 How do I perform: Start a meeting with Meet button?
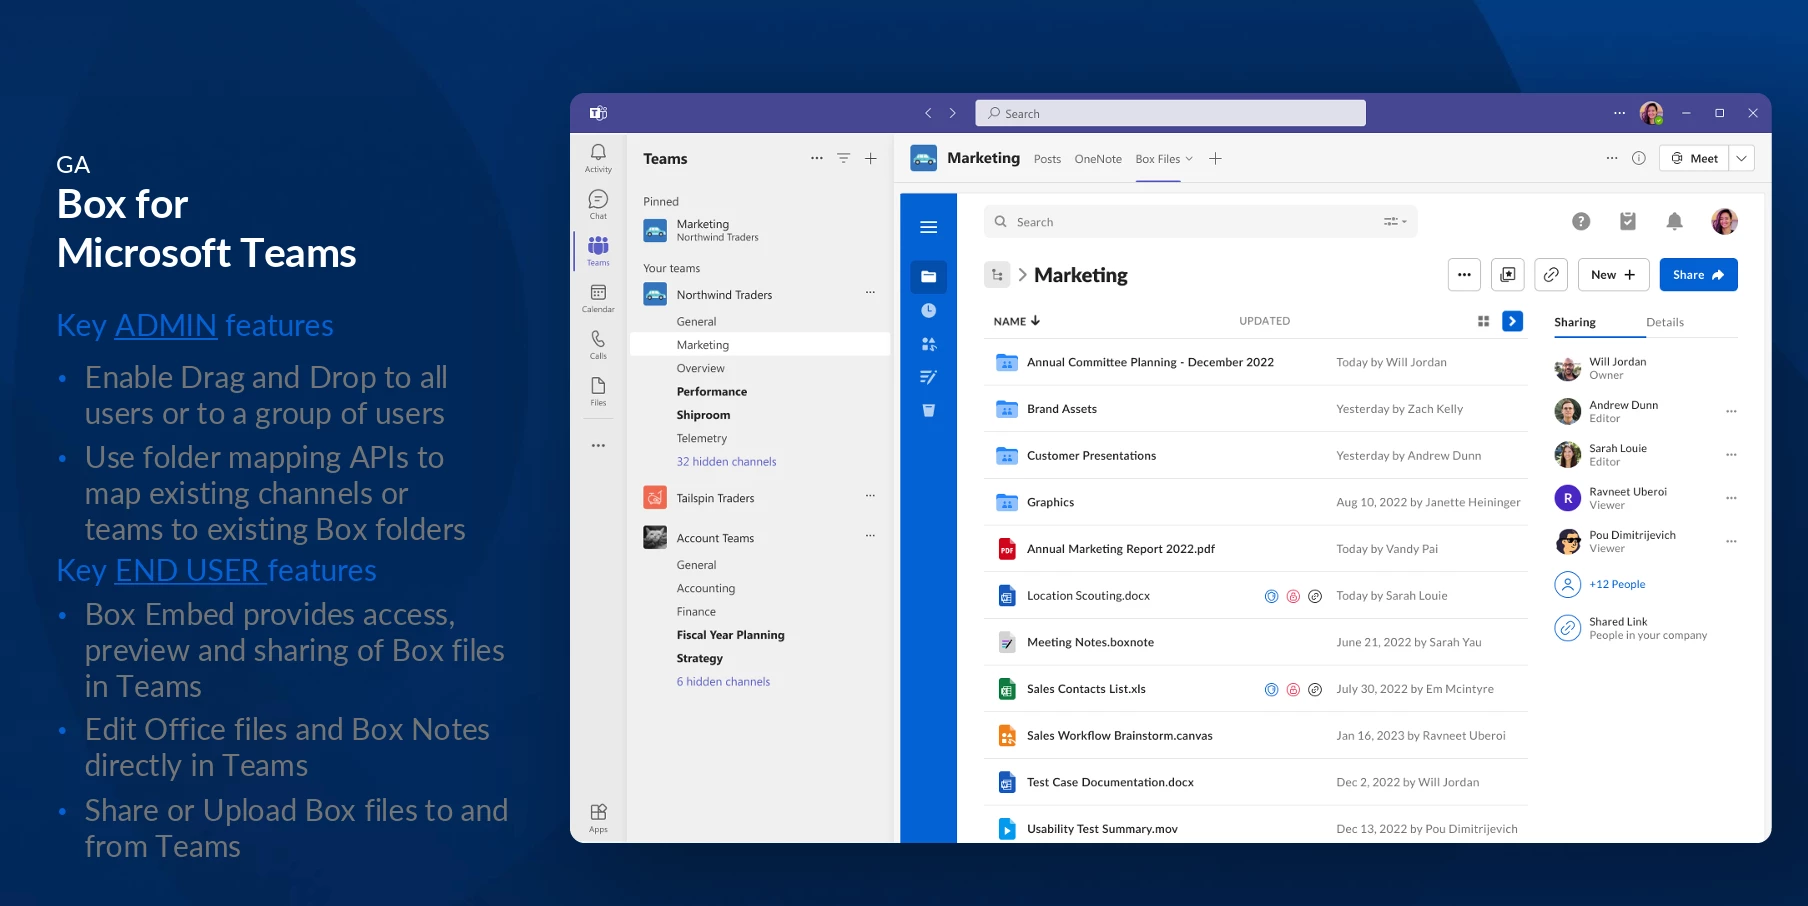point(1694,158)
